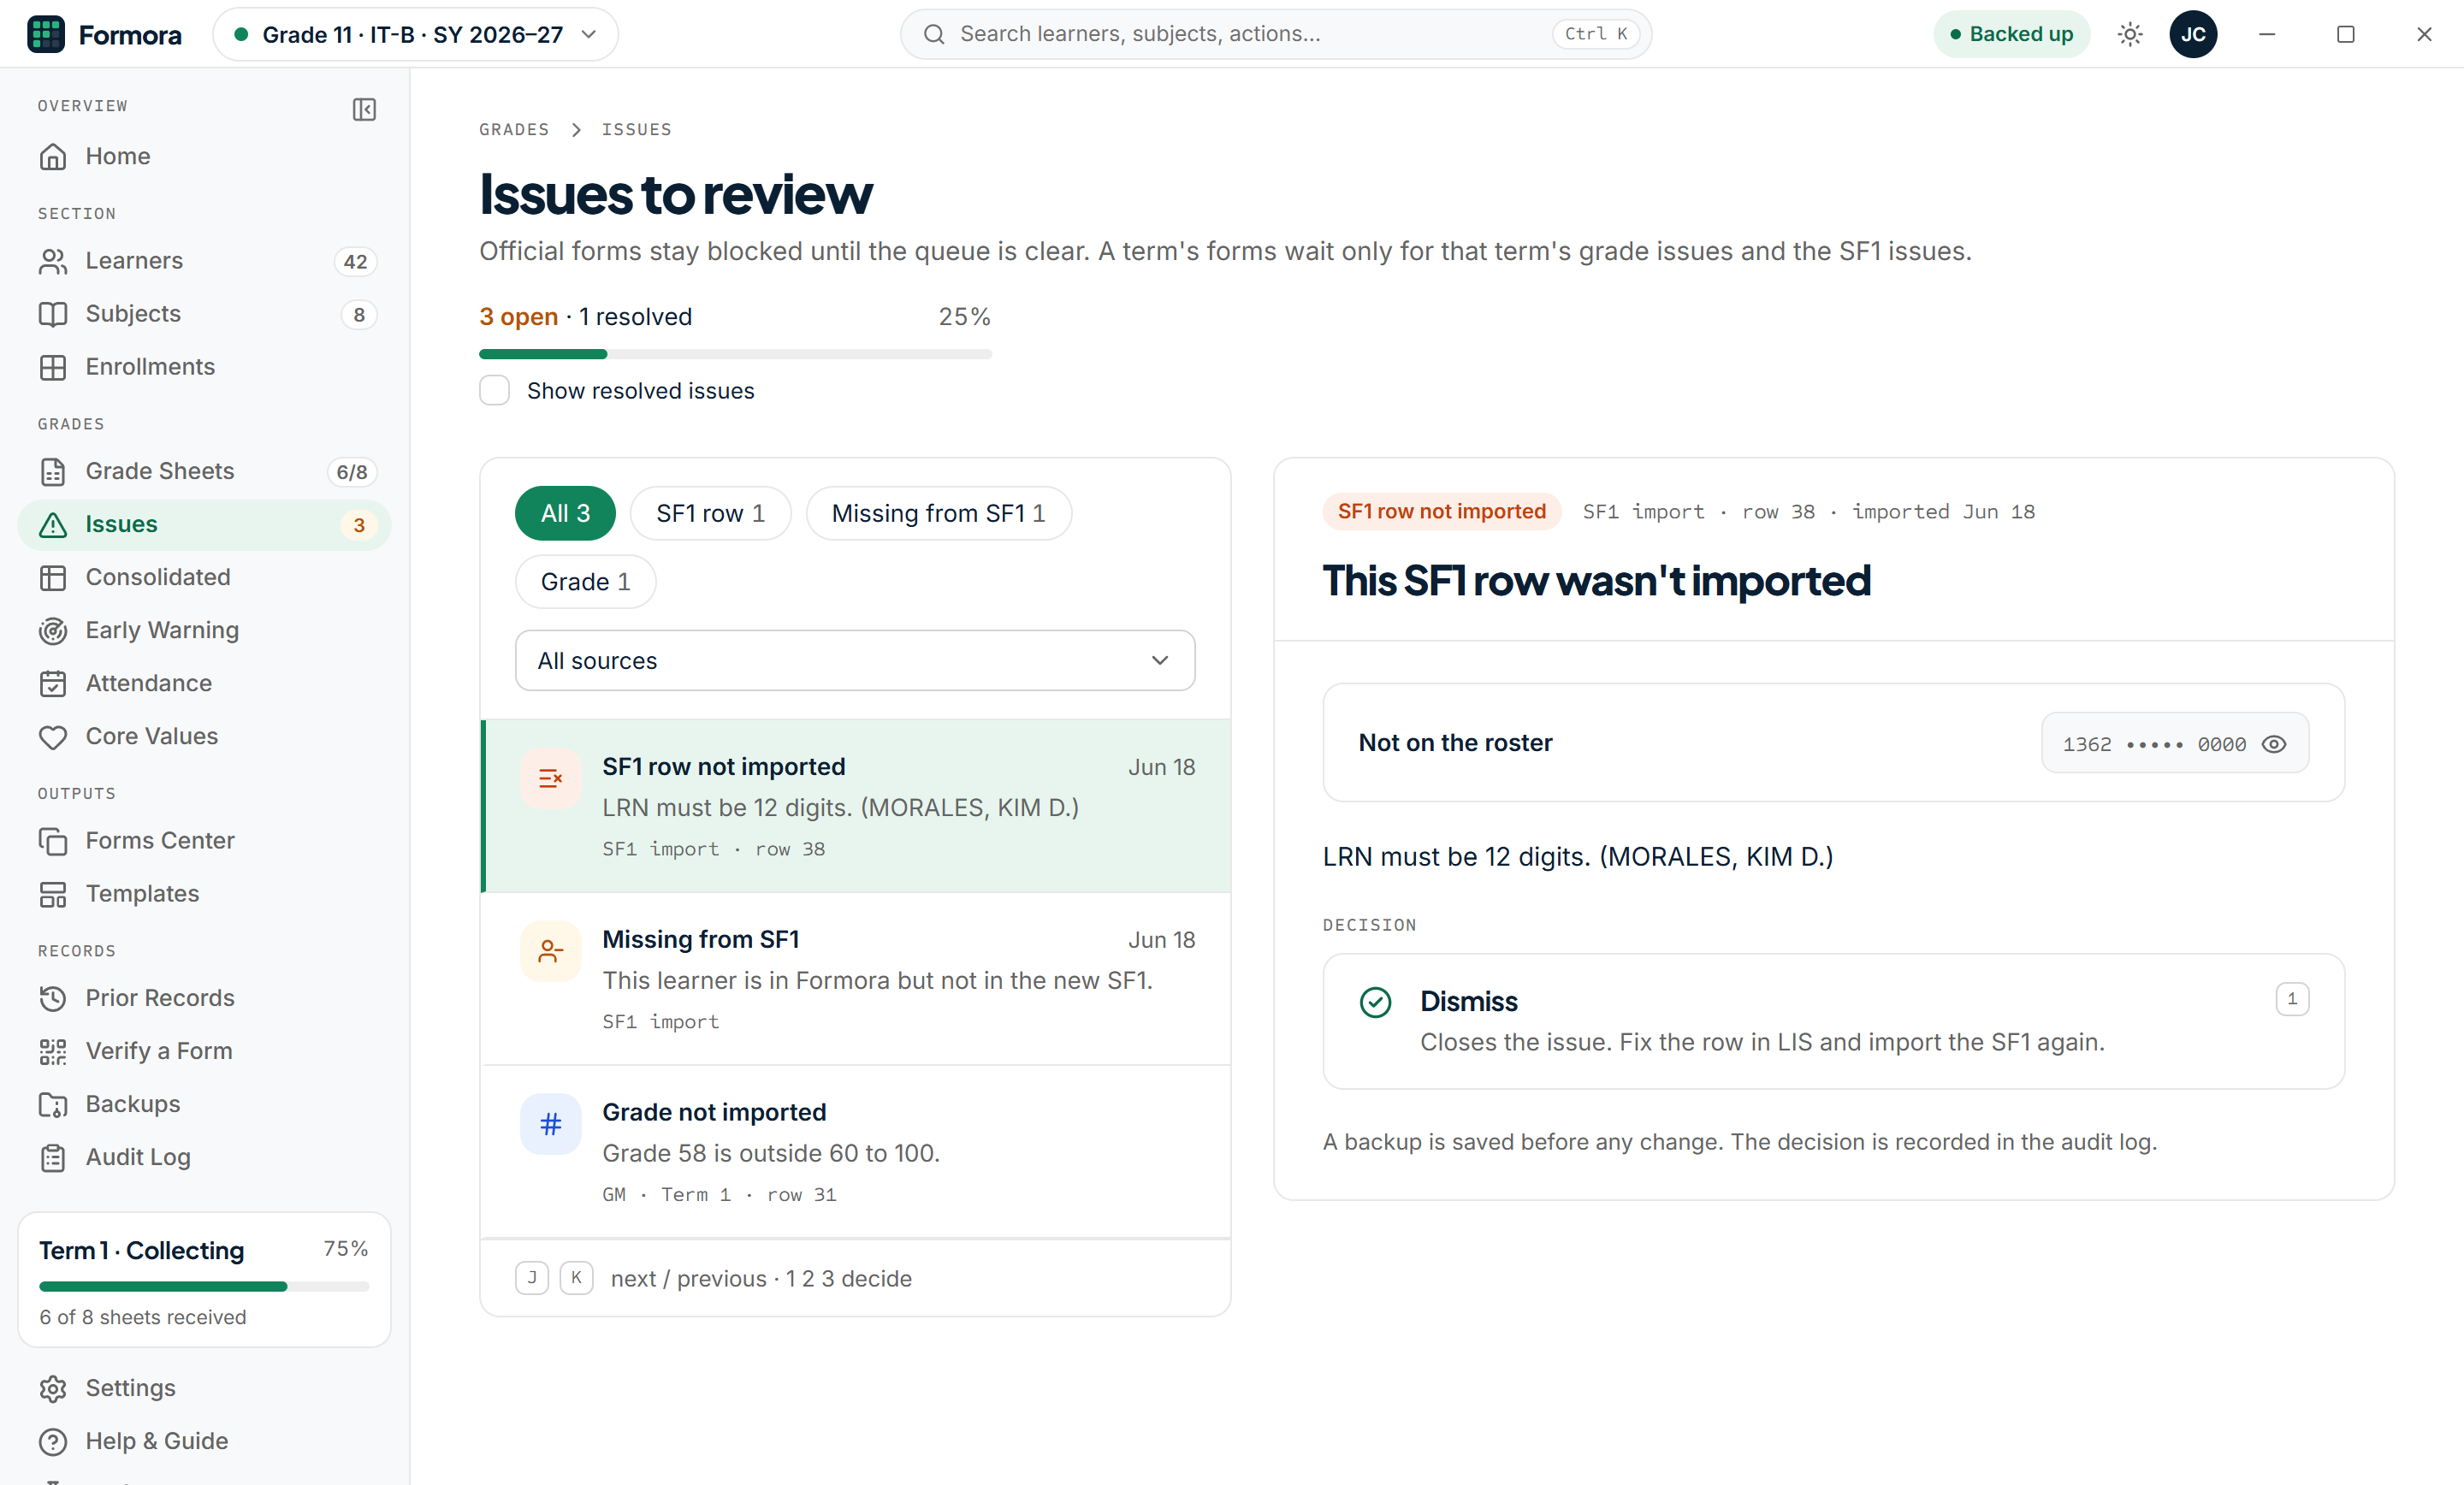Open Forms Center
The image size is (2464, 1485).
coord(204,840)
